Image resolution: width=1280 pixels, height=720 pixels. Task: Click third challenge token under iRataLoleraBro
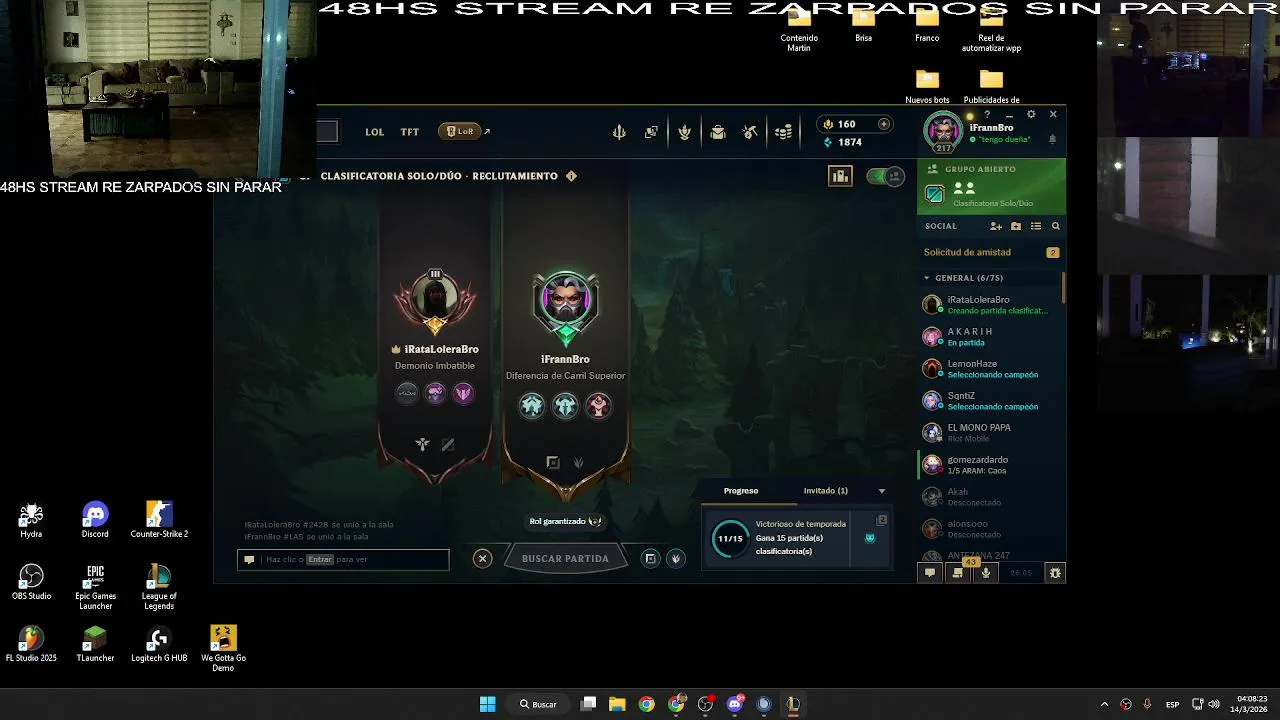[463, 393]
